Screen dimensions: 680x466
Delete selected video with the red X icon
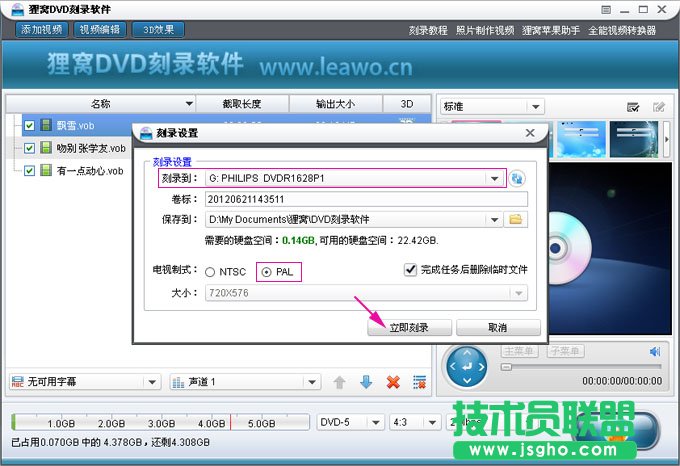[x=393, y=382]
